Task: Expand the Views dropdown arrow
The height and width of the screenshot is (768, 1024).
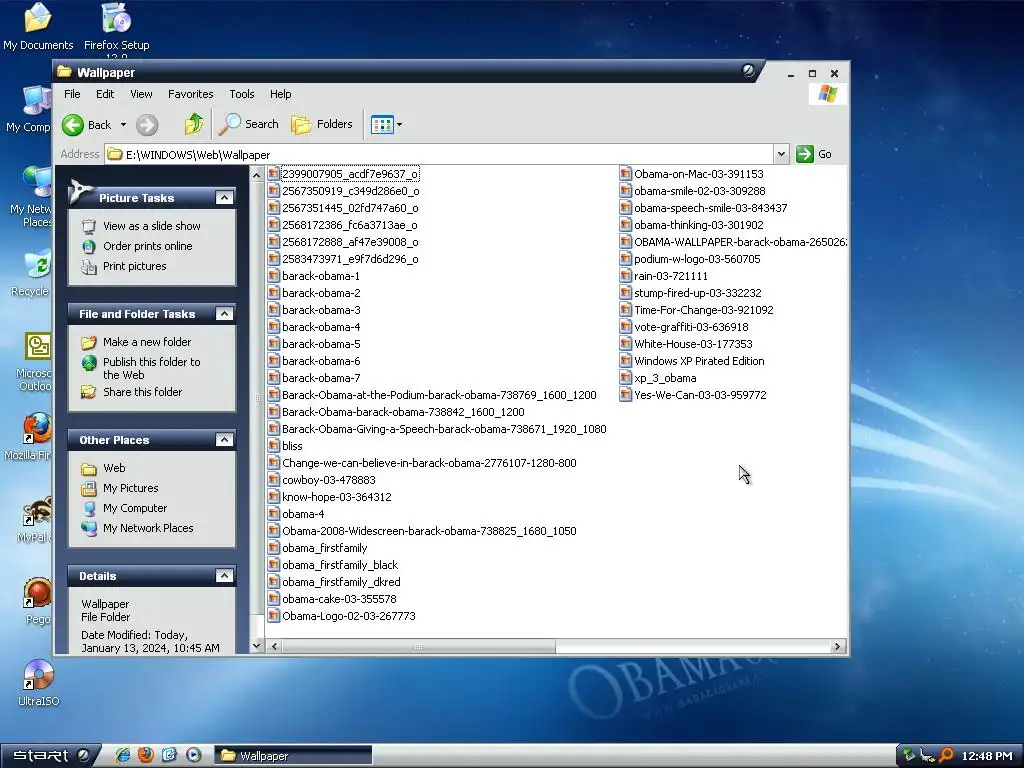Action: click(399, 124)
